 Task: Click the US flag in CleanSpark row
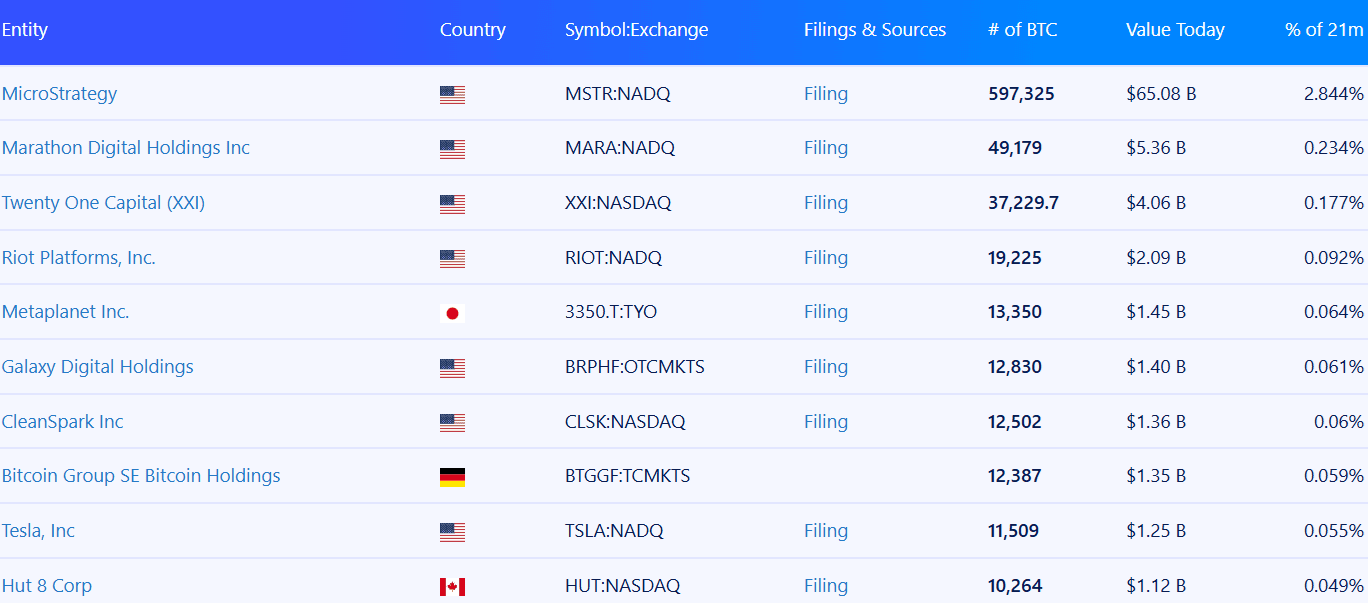click(x=452, y=423)
